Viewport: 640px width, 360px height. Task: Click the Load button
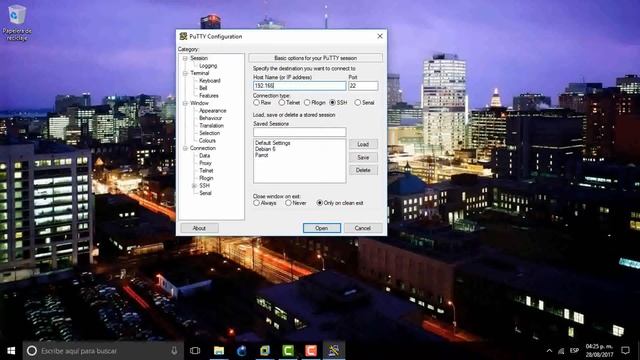[363, 144]
